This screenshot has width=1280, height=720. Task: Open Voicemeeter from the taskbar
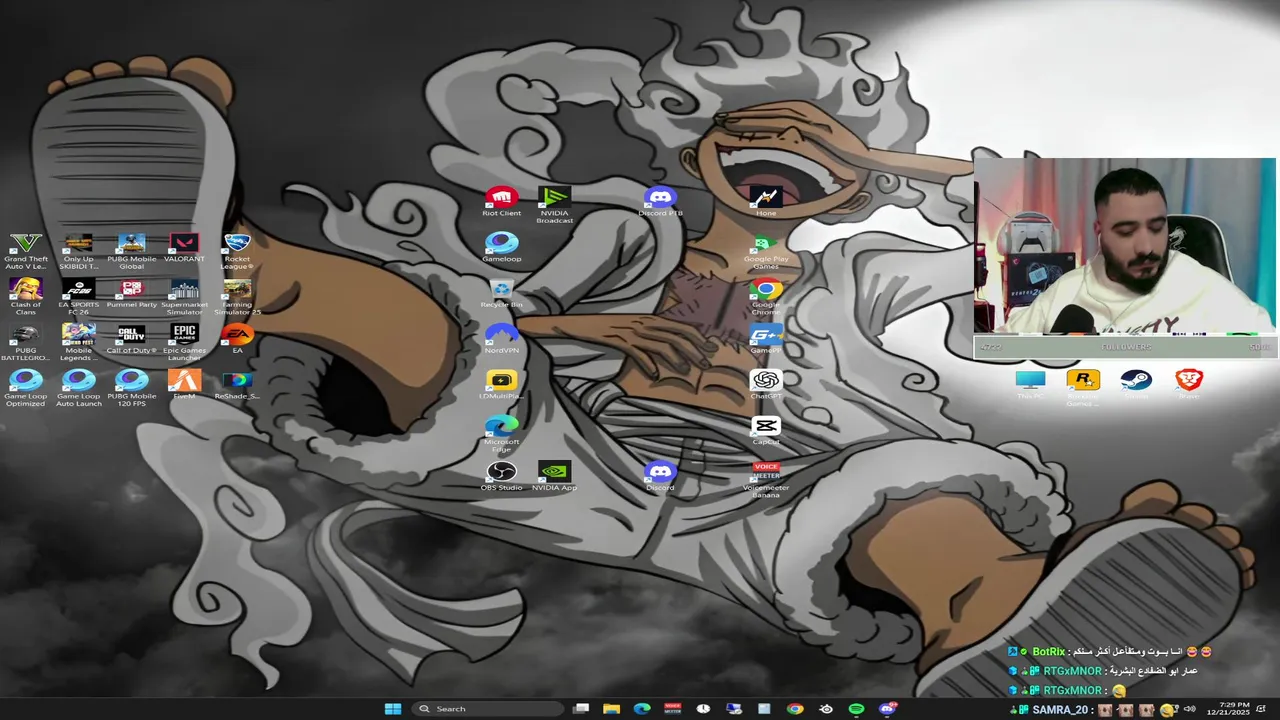click(x=673, y=709)
